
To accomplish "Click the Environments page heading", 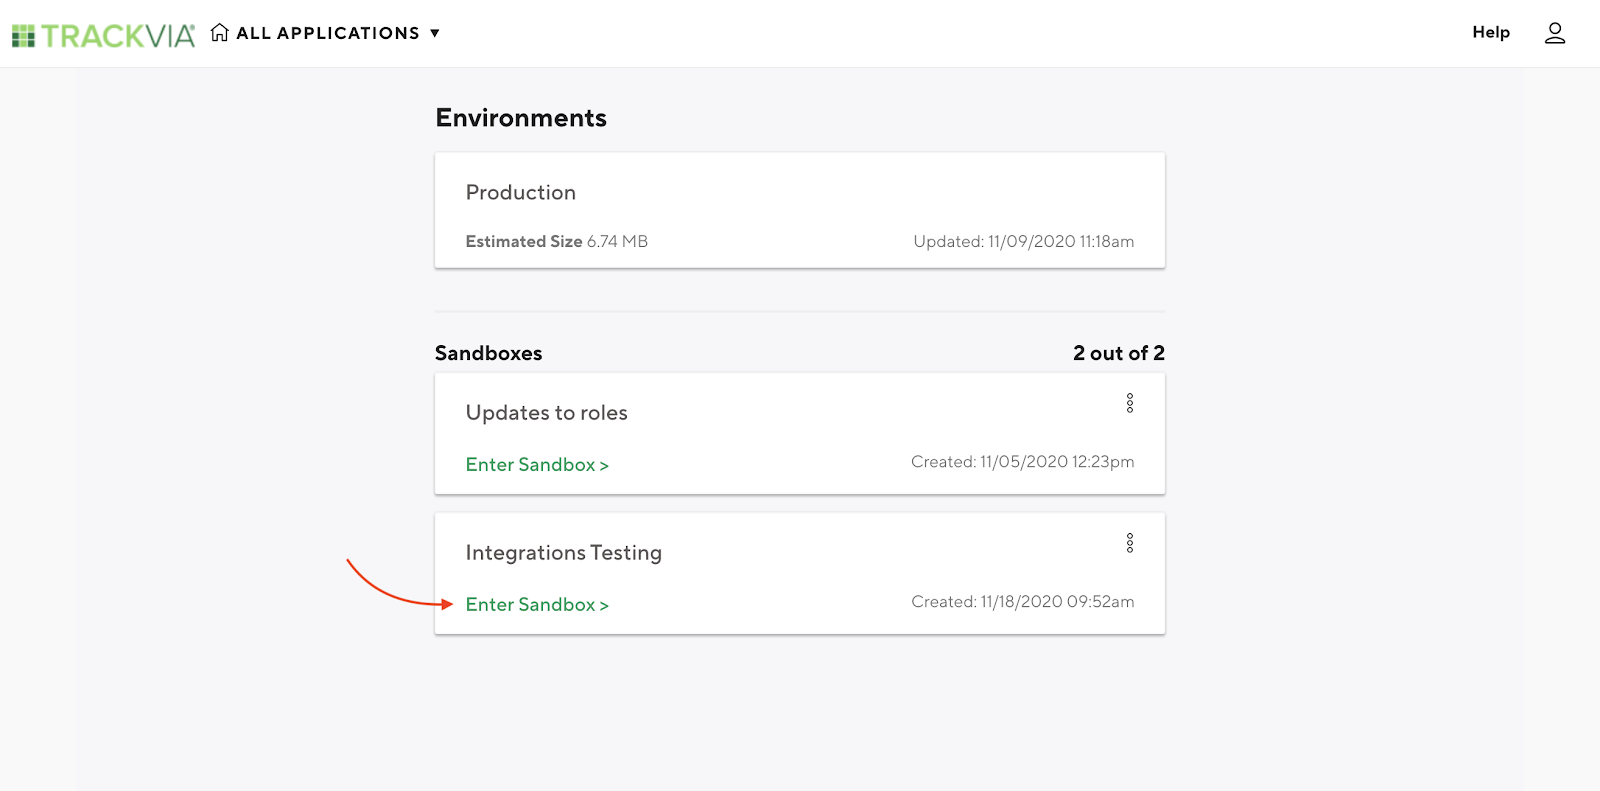I will tap(521, 118).
